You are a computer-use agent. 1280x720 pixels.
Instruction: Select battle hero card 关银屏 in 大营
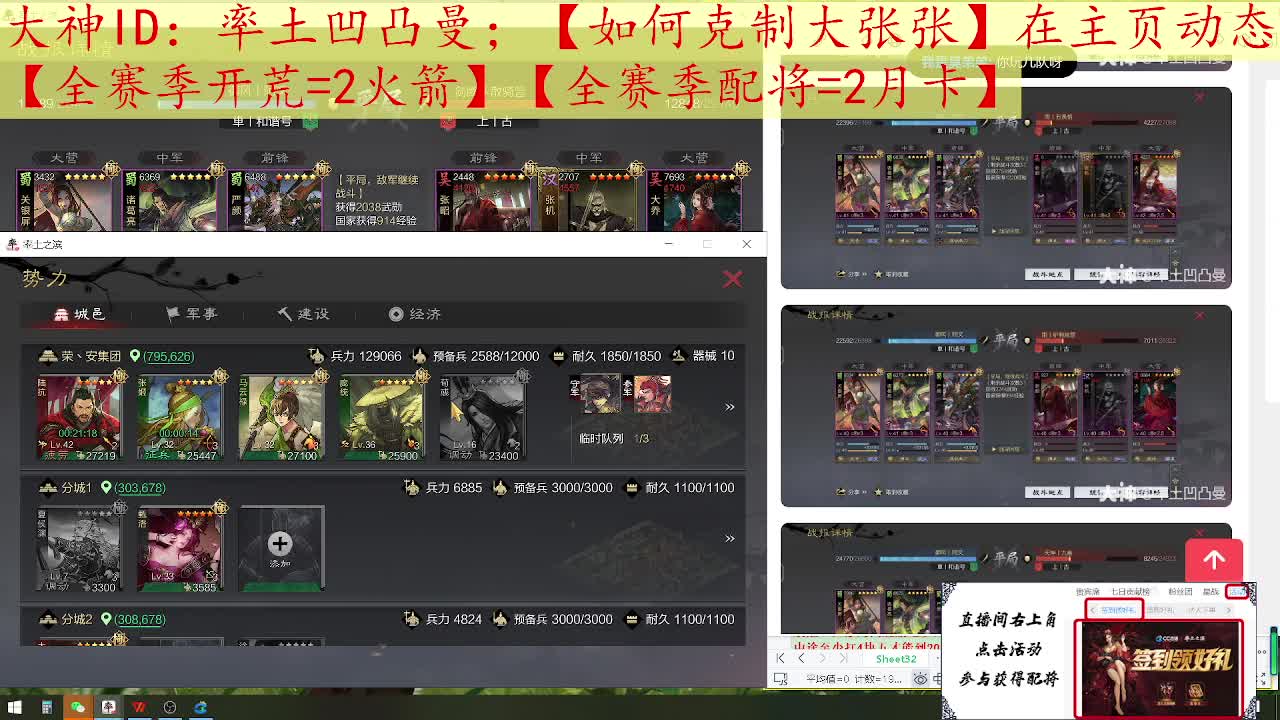64,199
